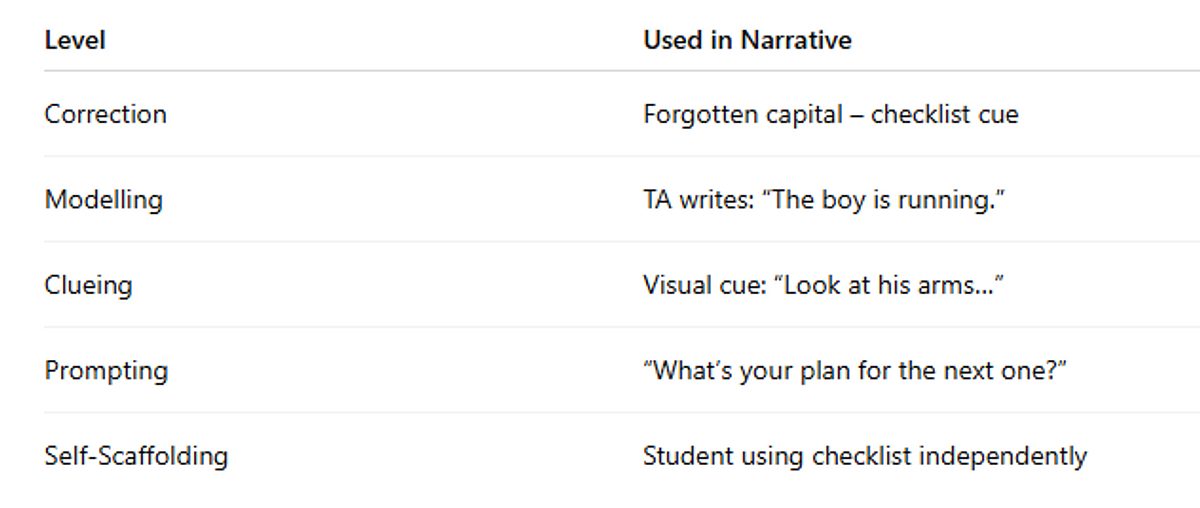Click the quoted sentence The boy is running
Image resolution: width=1200 pixels, height=508 pixels.
[882, 199]
